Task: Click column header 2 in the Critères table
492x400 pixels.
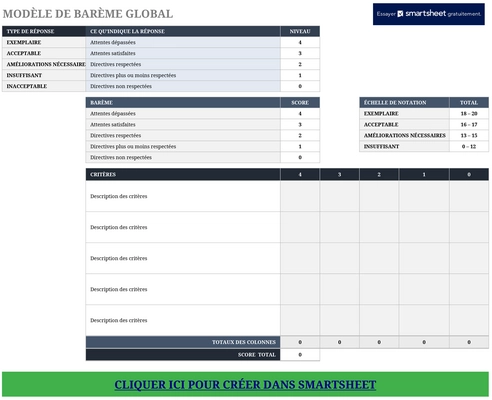Action: pos(379,175)
